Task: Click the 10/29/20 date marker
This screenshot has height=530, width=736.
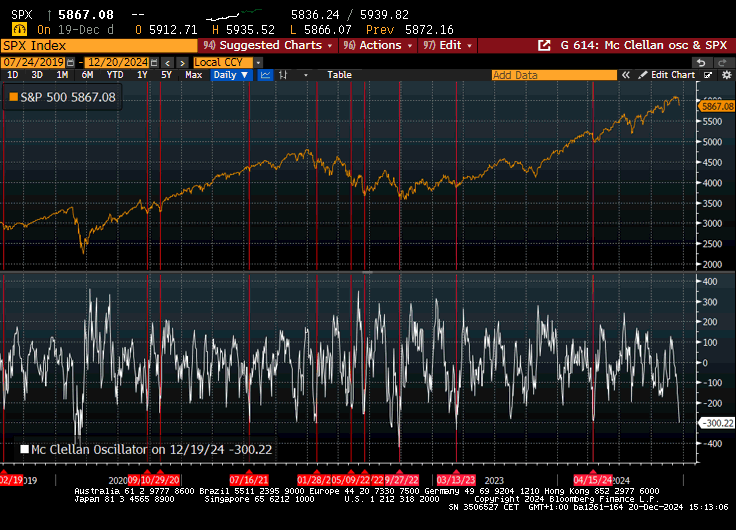Action: (162, 480)
